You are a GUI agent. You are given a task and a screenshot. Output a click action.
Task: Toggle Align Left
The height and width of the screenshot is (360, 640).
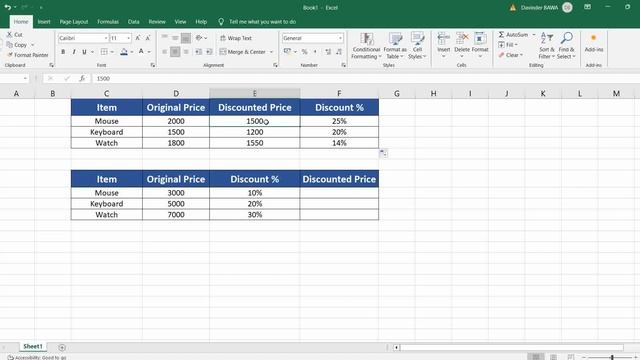(164, 52)
